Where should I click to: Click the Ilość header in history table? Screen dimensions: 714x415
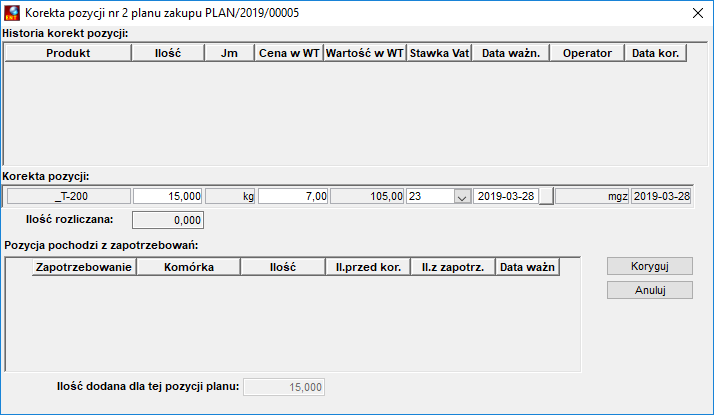pos(168,53)
